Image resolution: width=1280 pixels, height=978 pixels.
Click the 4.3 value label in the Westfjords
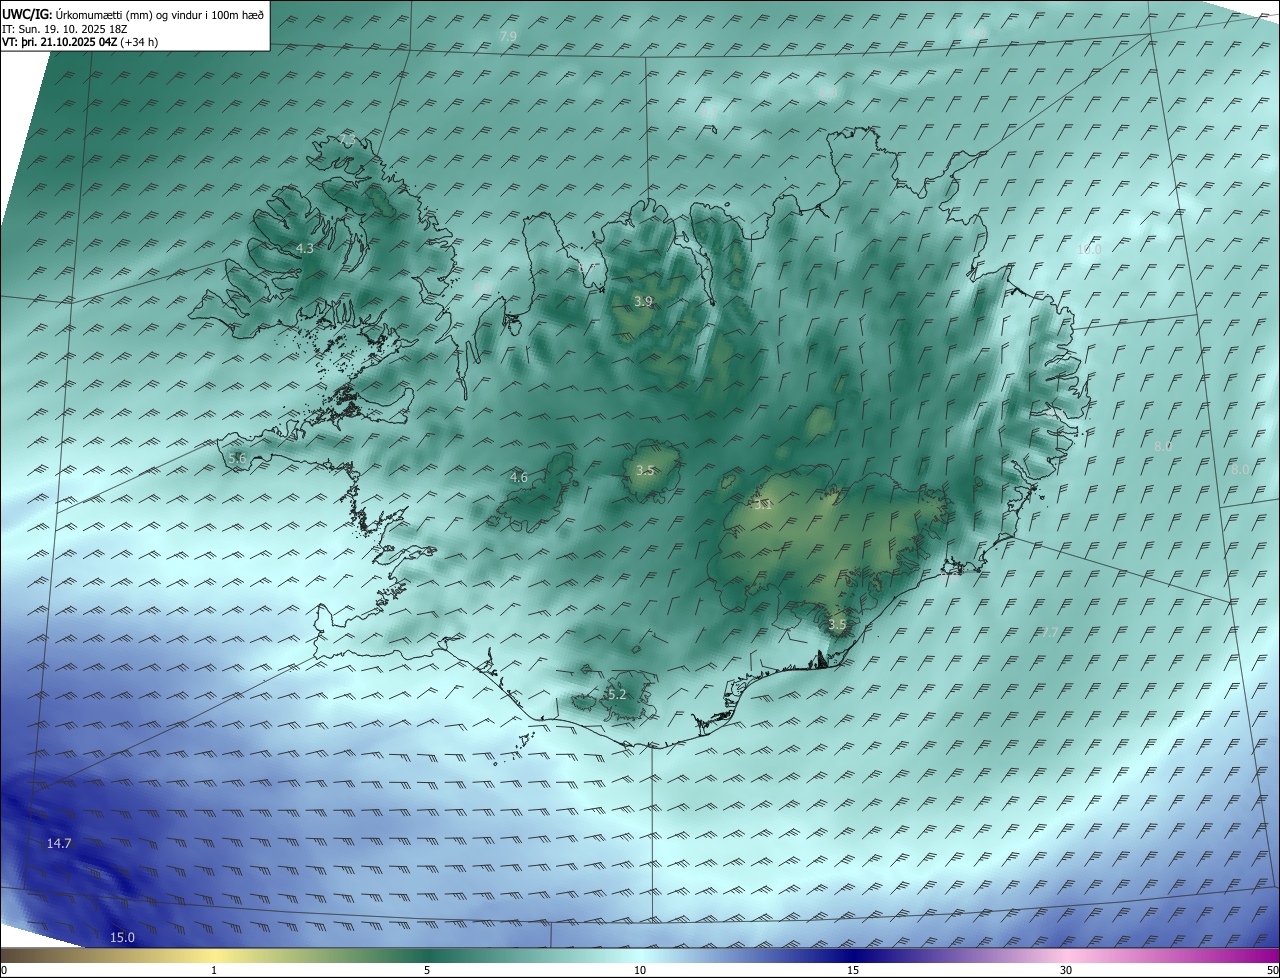click(x=304, y=248)
